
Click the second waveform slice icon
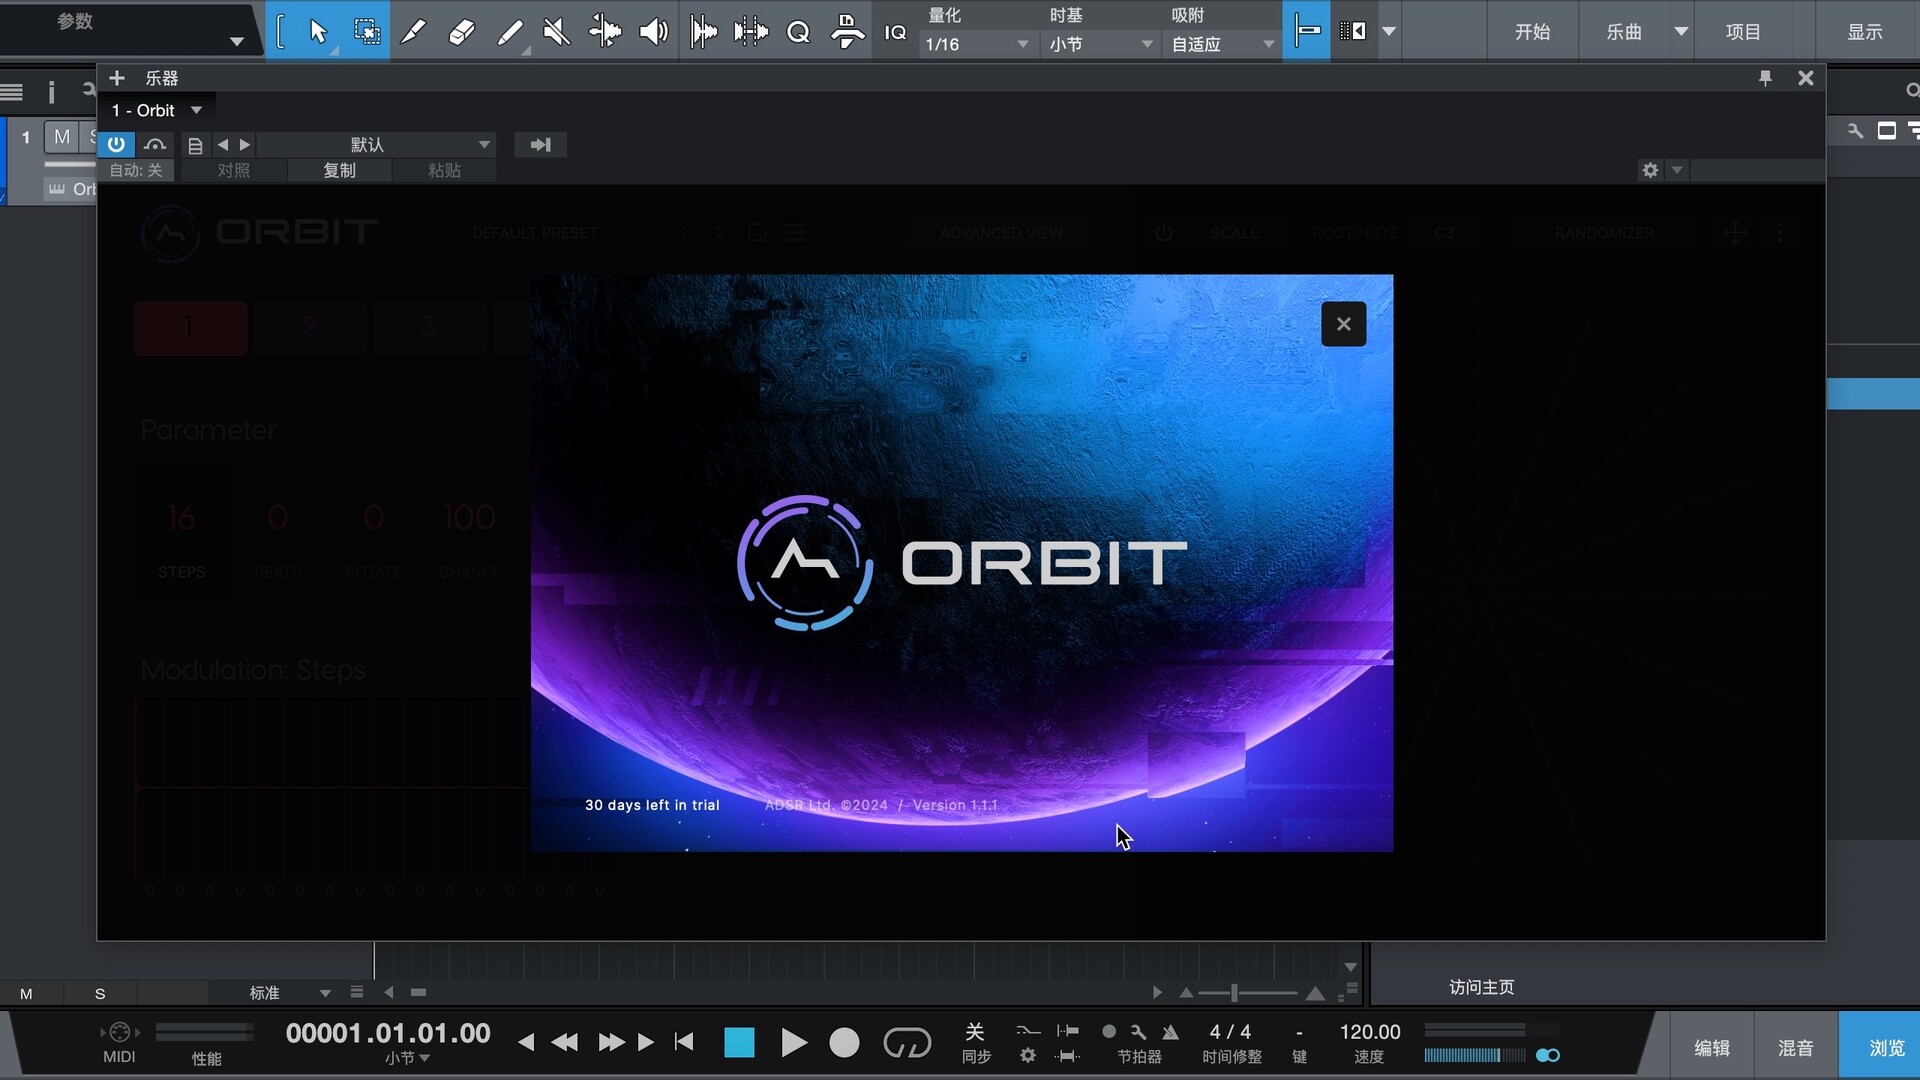click(x=751, y=32)
